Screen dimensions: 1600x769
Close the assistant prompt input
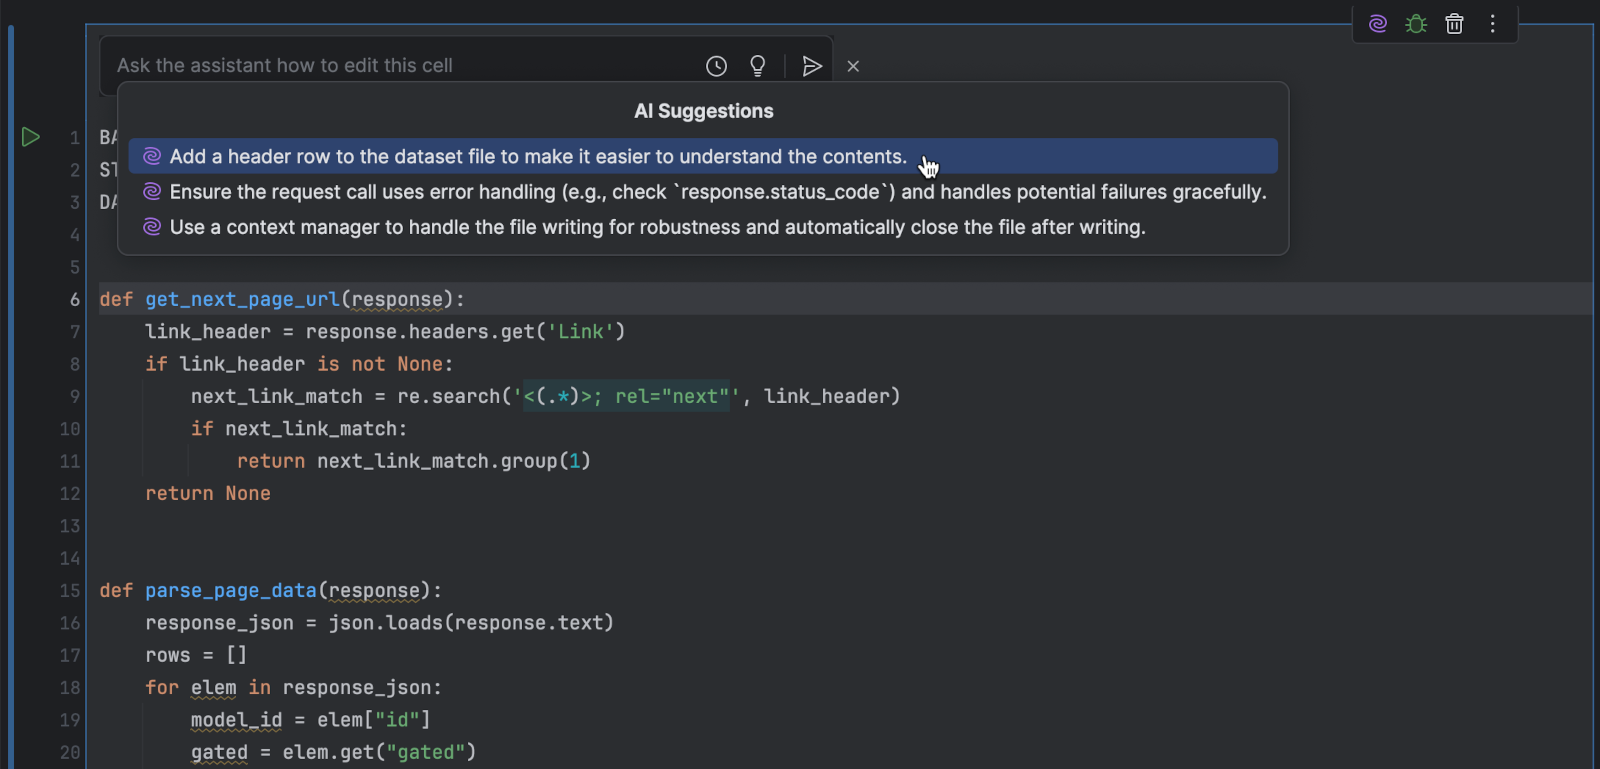coord(853,66)
